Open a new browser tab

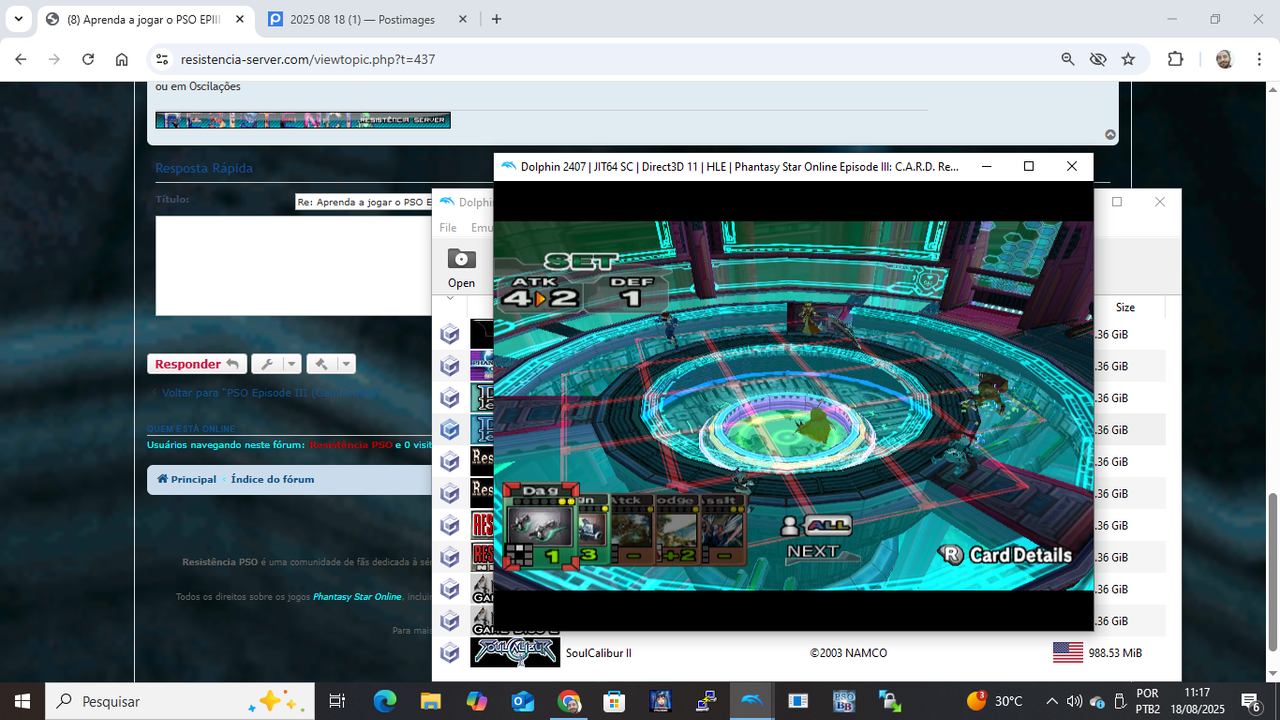[x=497, y=19]
